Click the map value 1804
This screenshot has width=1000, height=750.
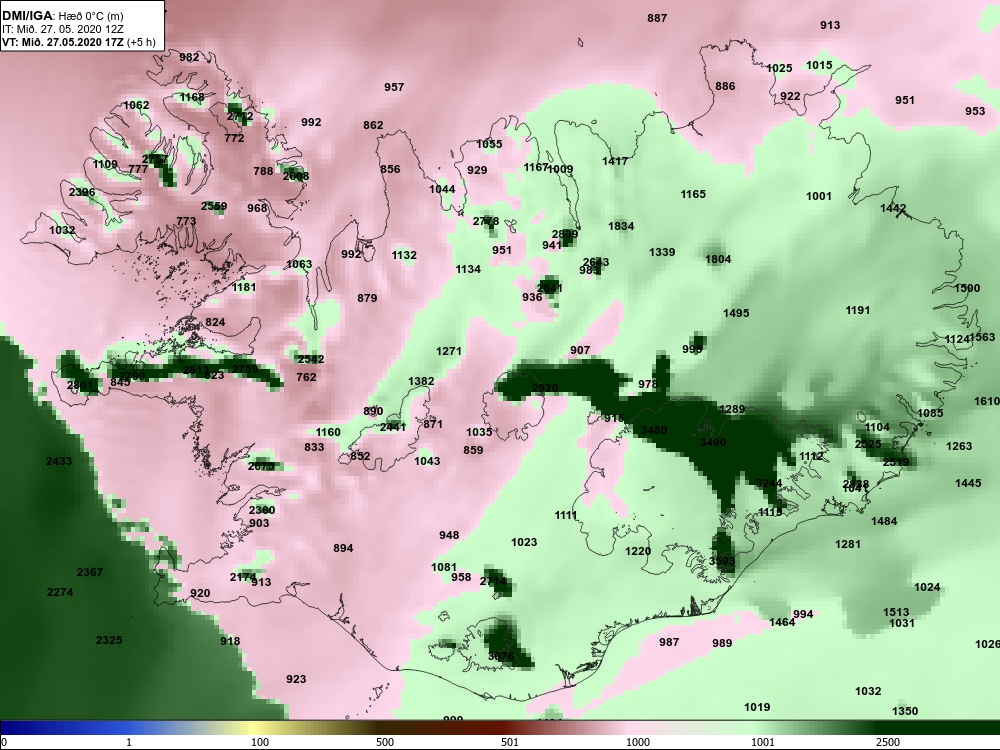tap(718, 259)
